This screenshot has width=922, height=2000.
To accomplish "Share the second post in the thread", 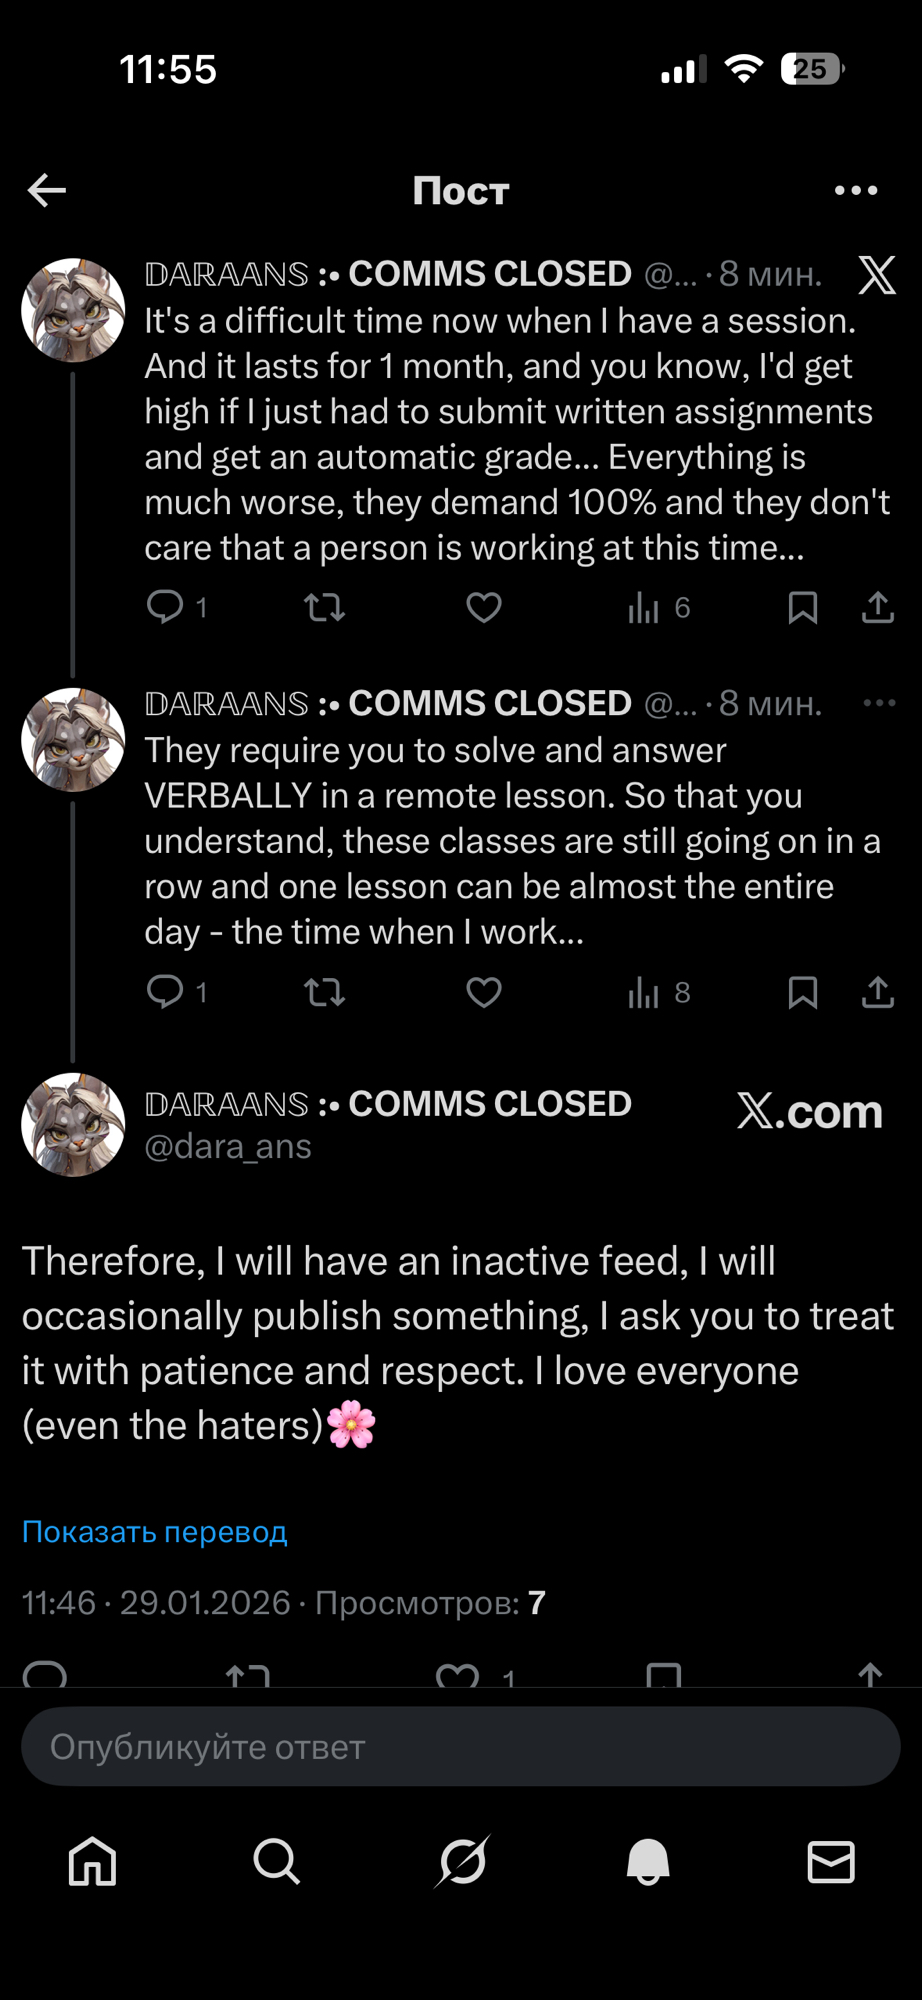I will pyautogui.click(x=877, y=992).
